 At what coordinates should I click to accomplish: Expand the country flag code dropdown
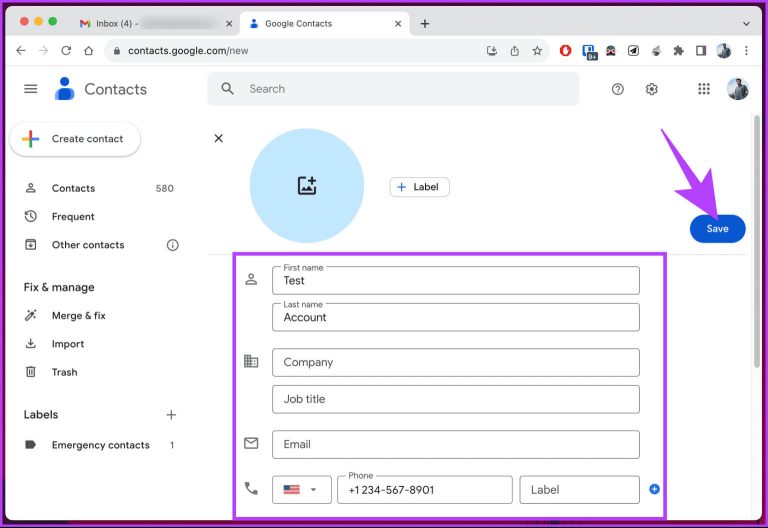pos(301,489)
